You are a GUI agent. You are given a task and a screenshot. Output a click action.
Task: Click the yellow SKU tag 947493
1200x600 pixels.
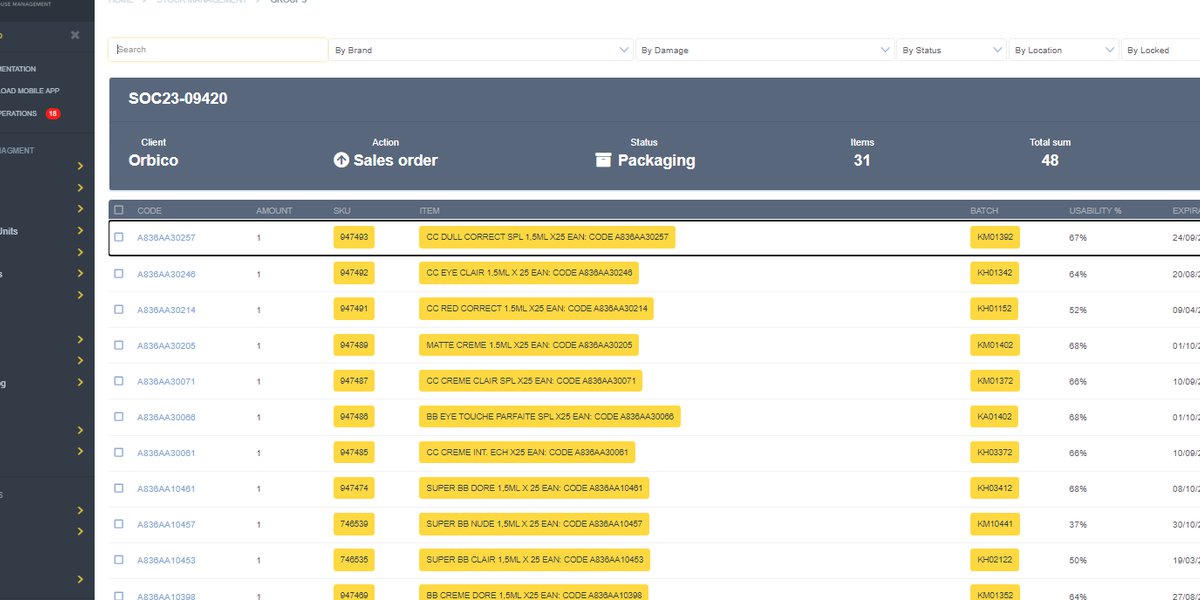354,238
